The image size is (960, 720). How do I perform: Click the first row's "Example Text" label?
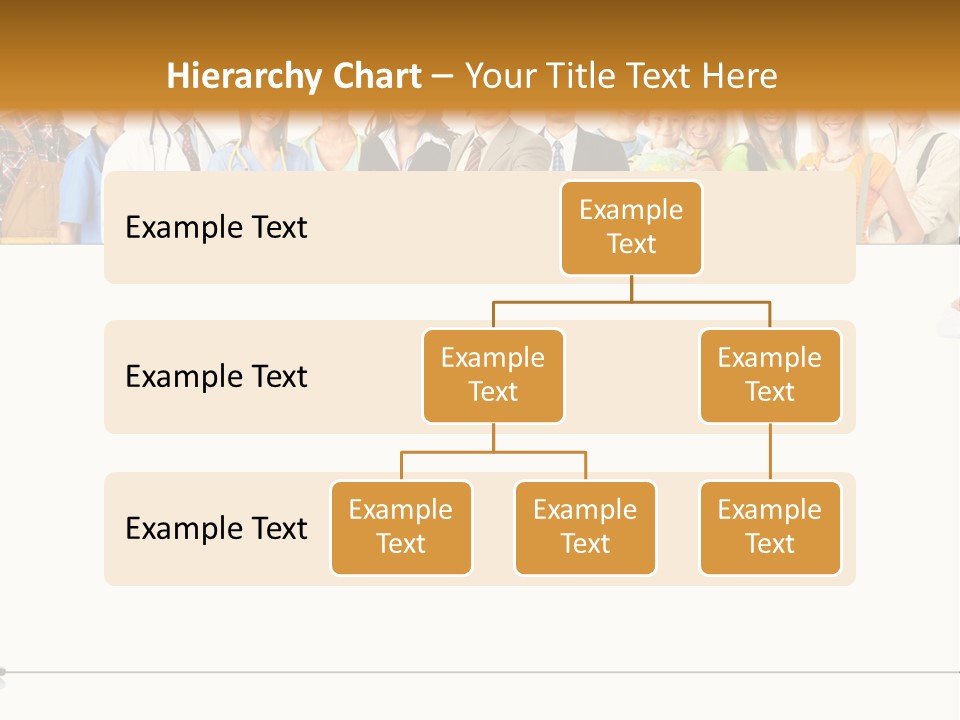point(216,228)
